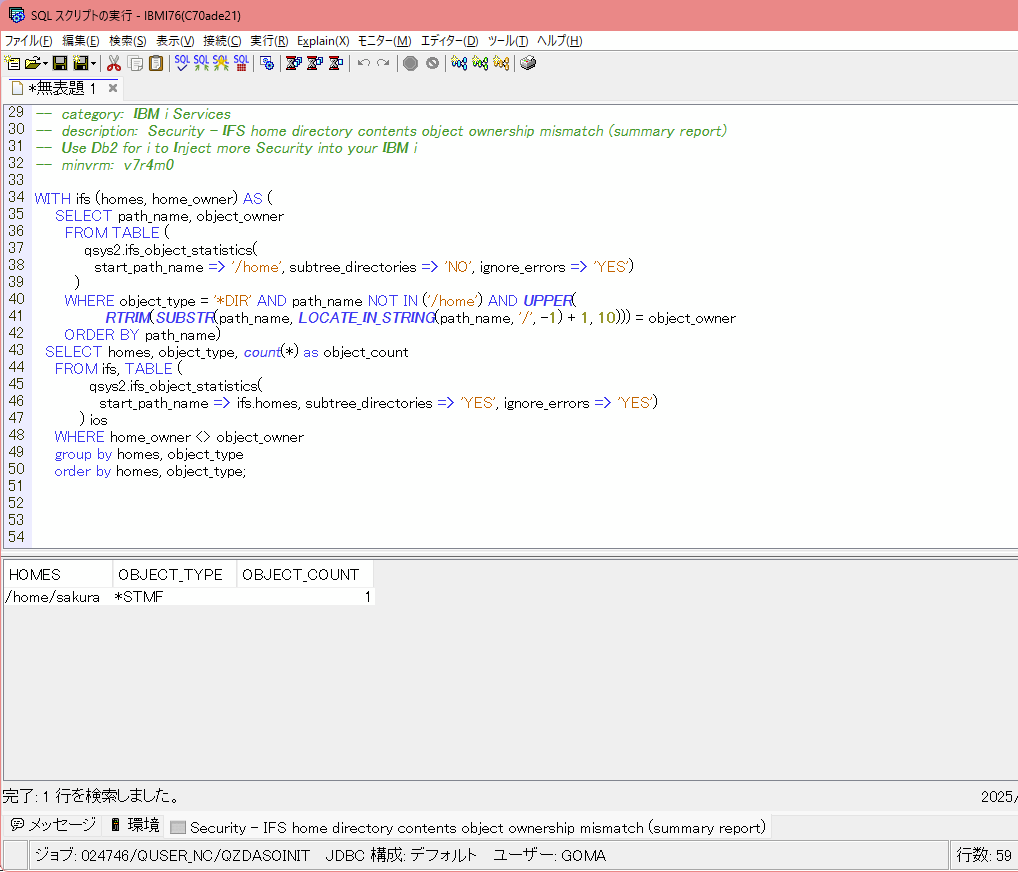Open the ツール(T) menu

508,41
